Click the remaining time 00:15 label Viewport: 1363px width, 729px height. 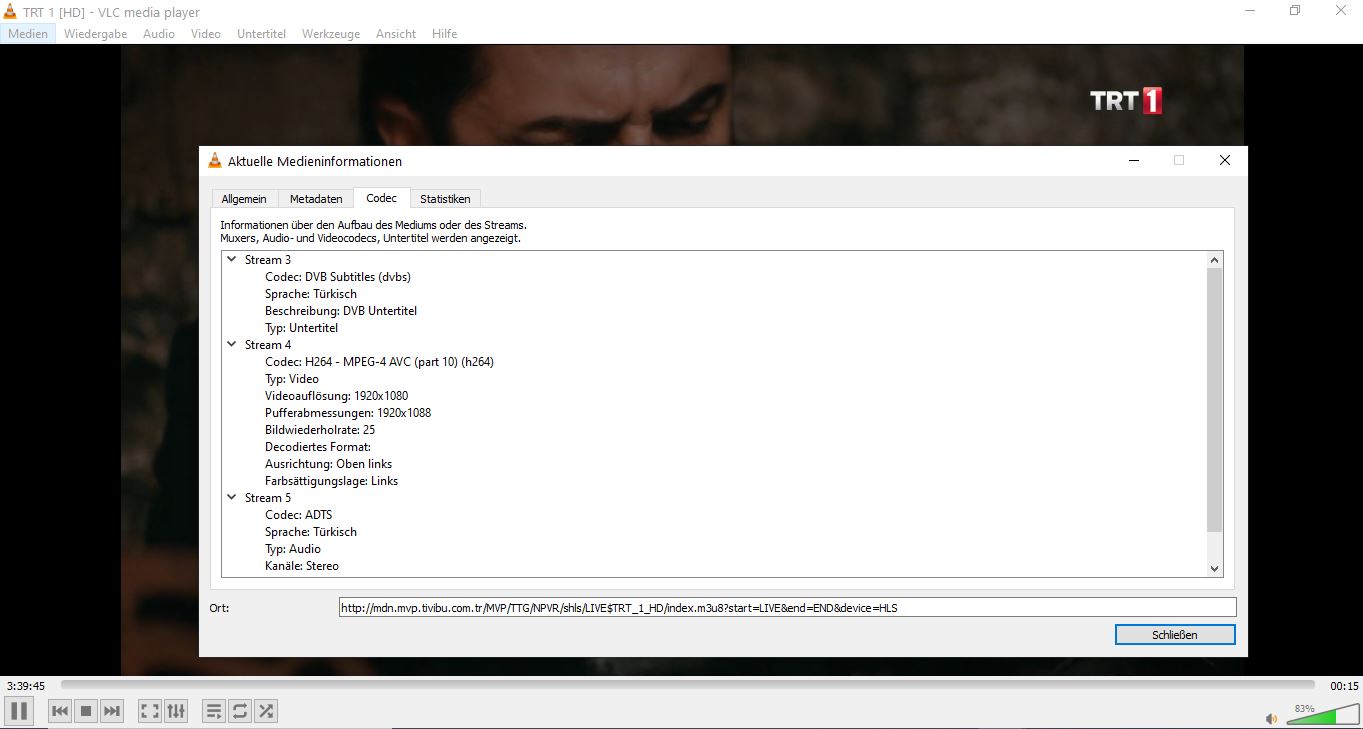1344,686
